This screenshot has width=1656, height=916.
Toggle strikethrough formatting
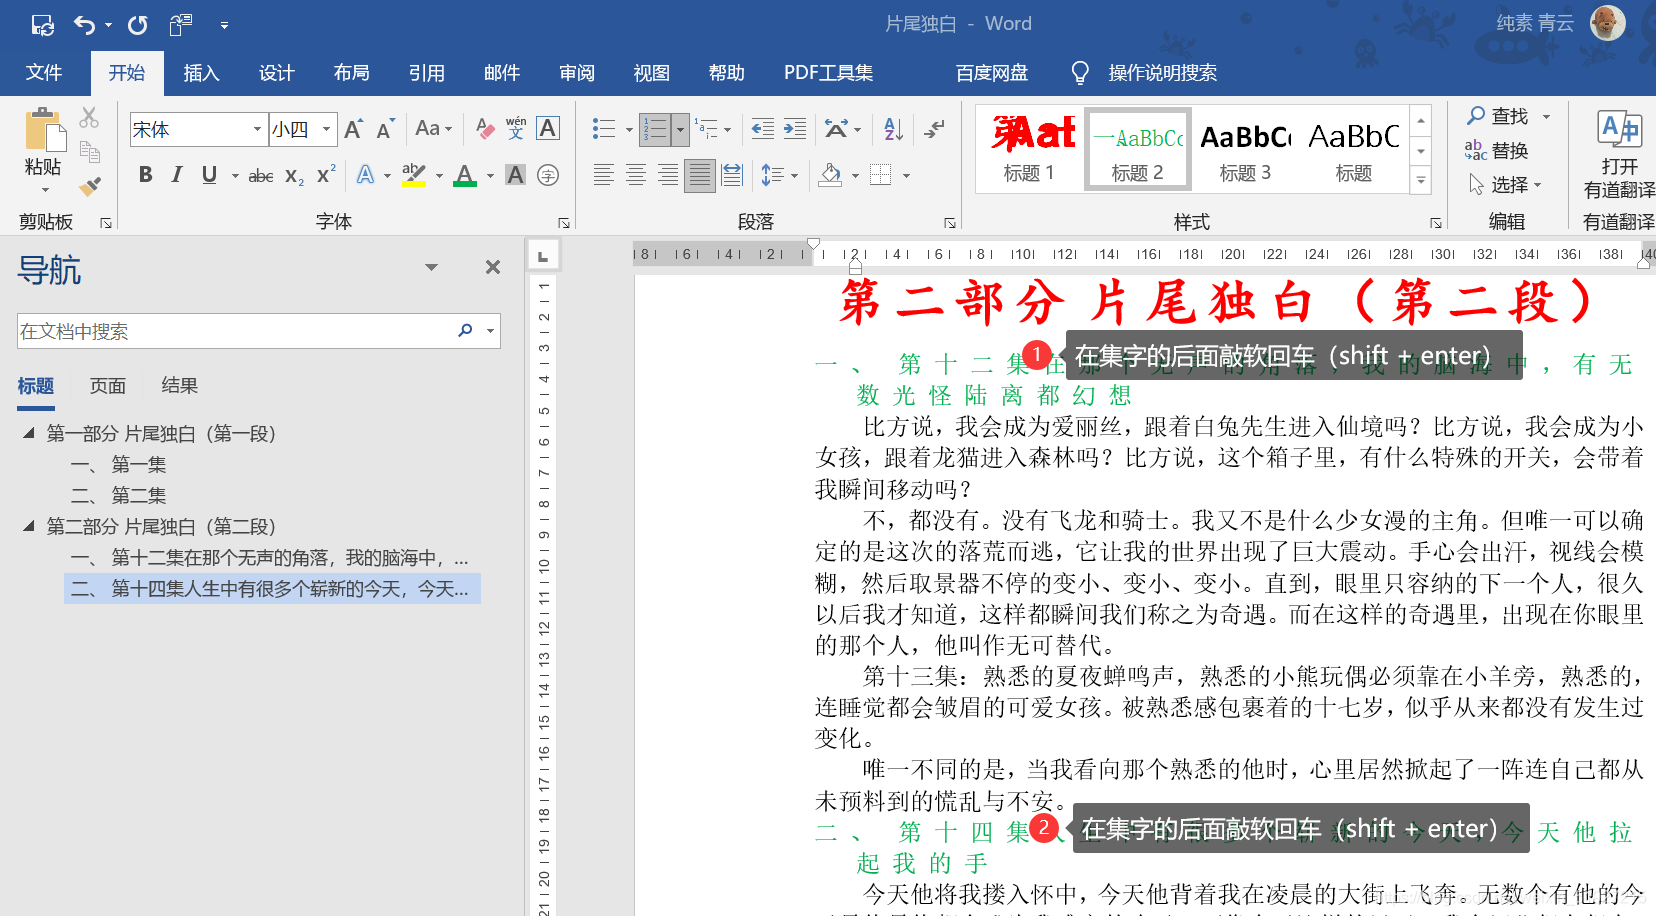coord(261,176)
